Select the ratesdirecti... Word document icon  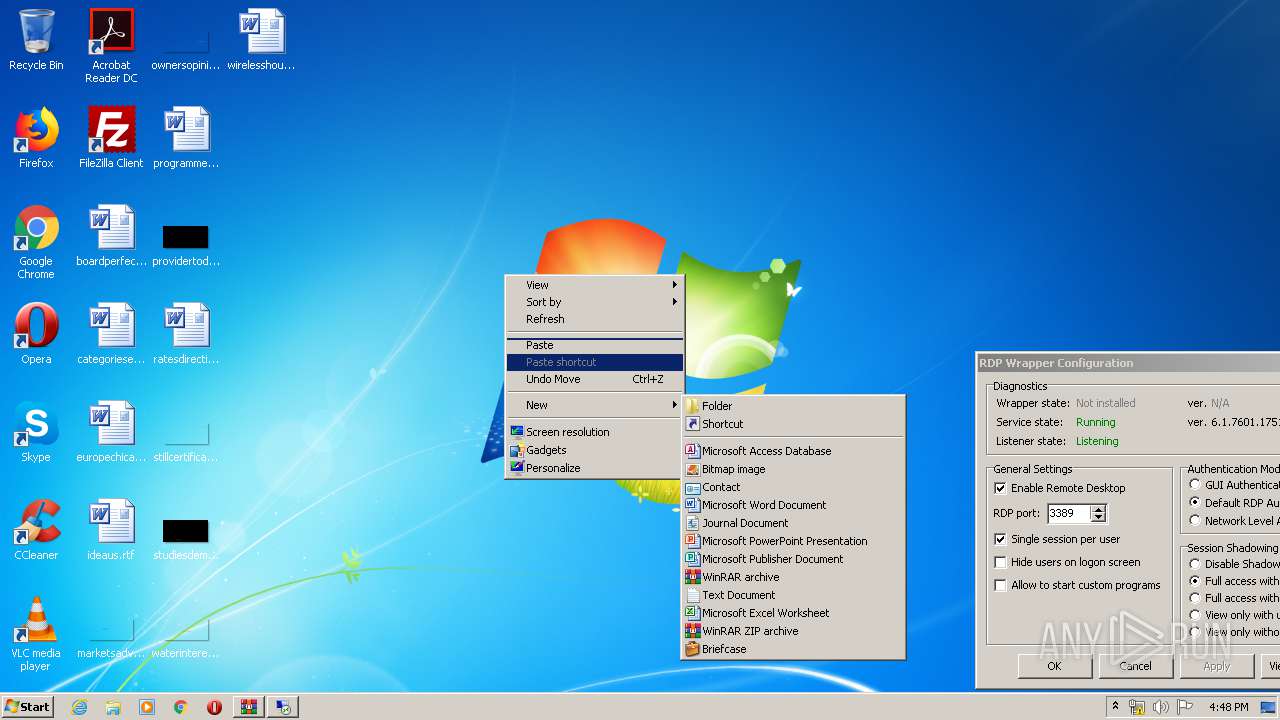pyautogui.click(x=186, y=334)
